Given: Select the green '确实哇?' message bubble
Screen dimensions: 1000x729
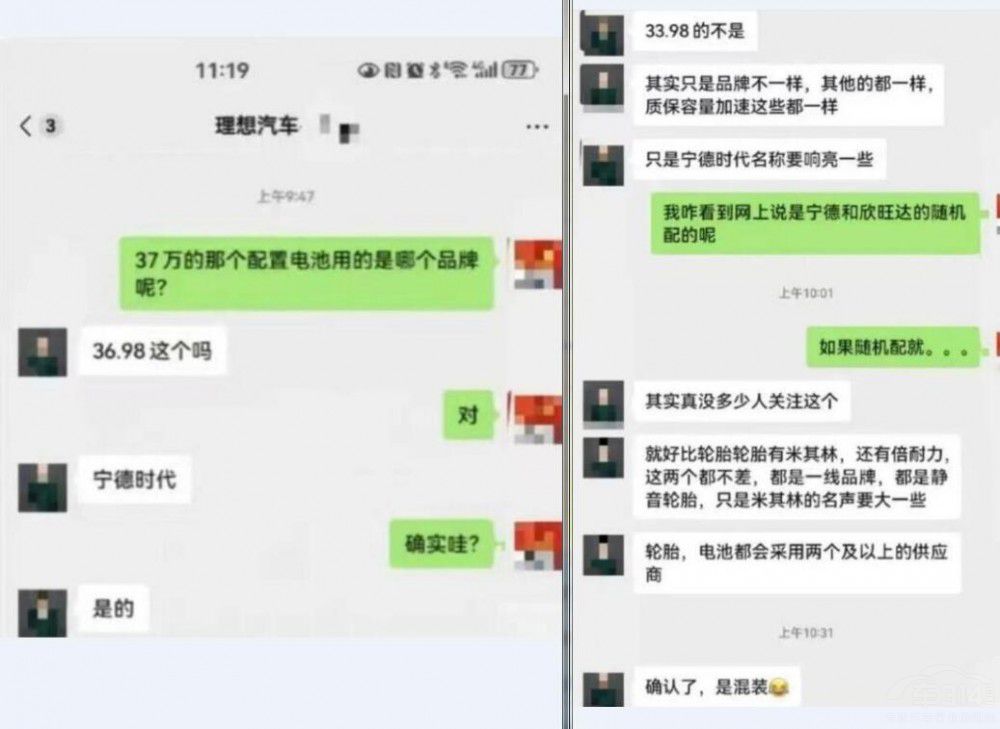Looking at the screenshot, I should click(442, 544).
